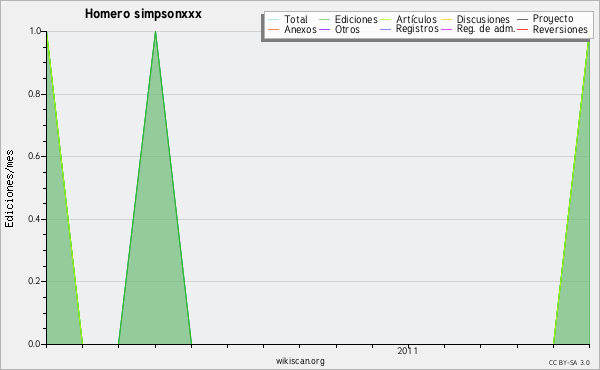Click the '0.0' y-axis tick label
This screenshot has height=370, width=600.
pos(35,344)
